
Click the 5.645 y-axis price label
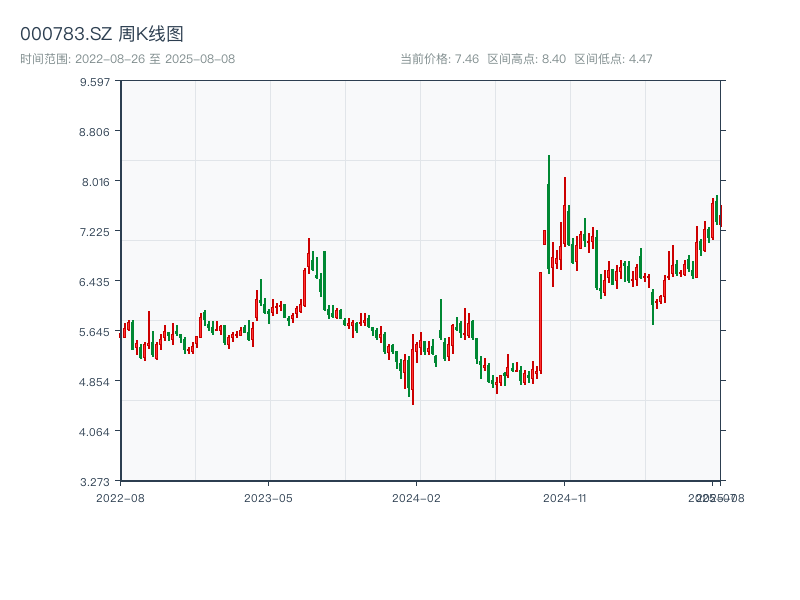click(x=95, y=331)
